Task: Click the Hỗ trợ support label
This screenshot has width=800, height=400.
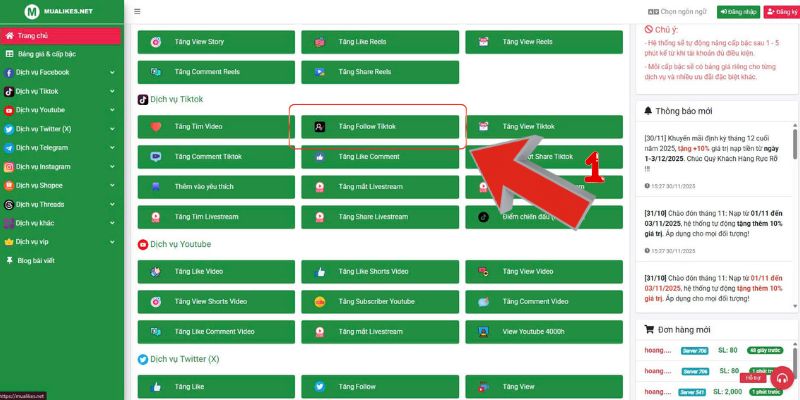Action: point(753,378)
